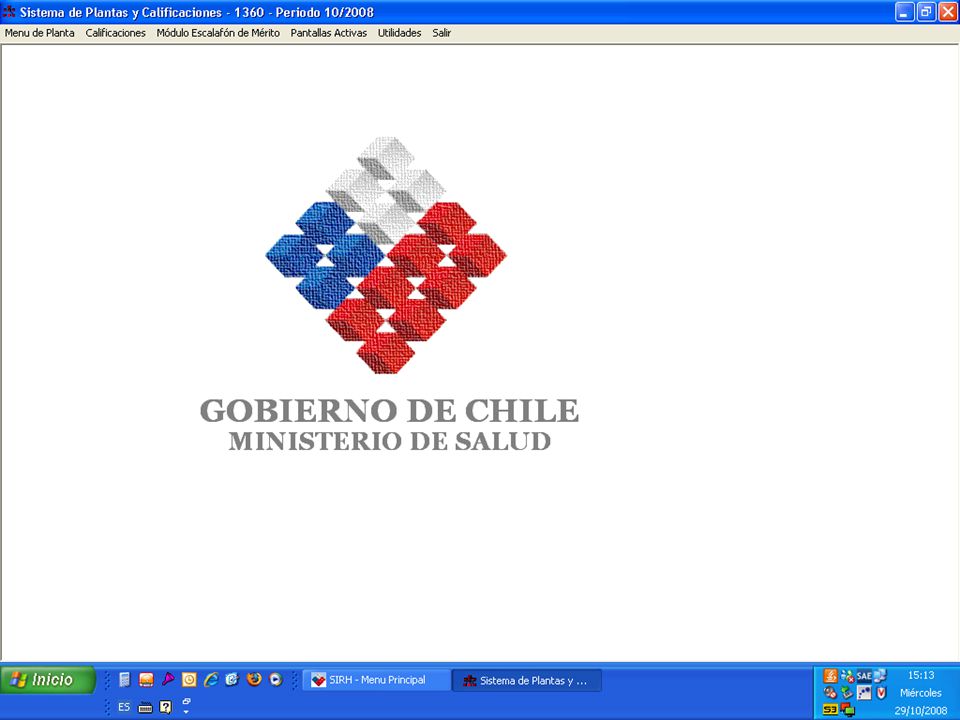This screenshot has height=720, width=960.
Task: Click the SAE tray icon
Action: pyautogui.click(x=864, y=676)
